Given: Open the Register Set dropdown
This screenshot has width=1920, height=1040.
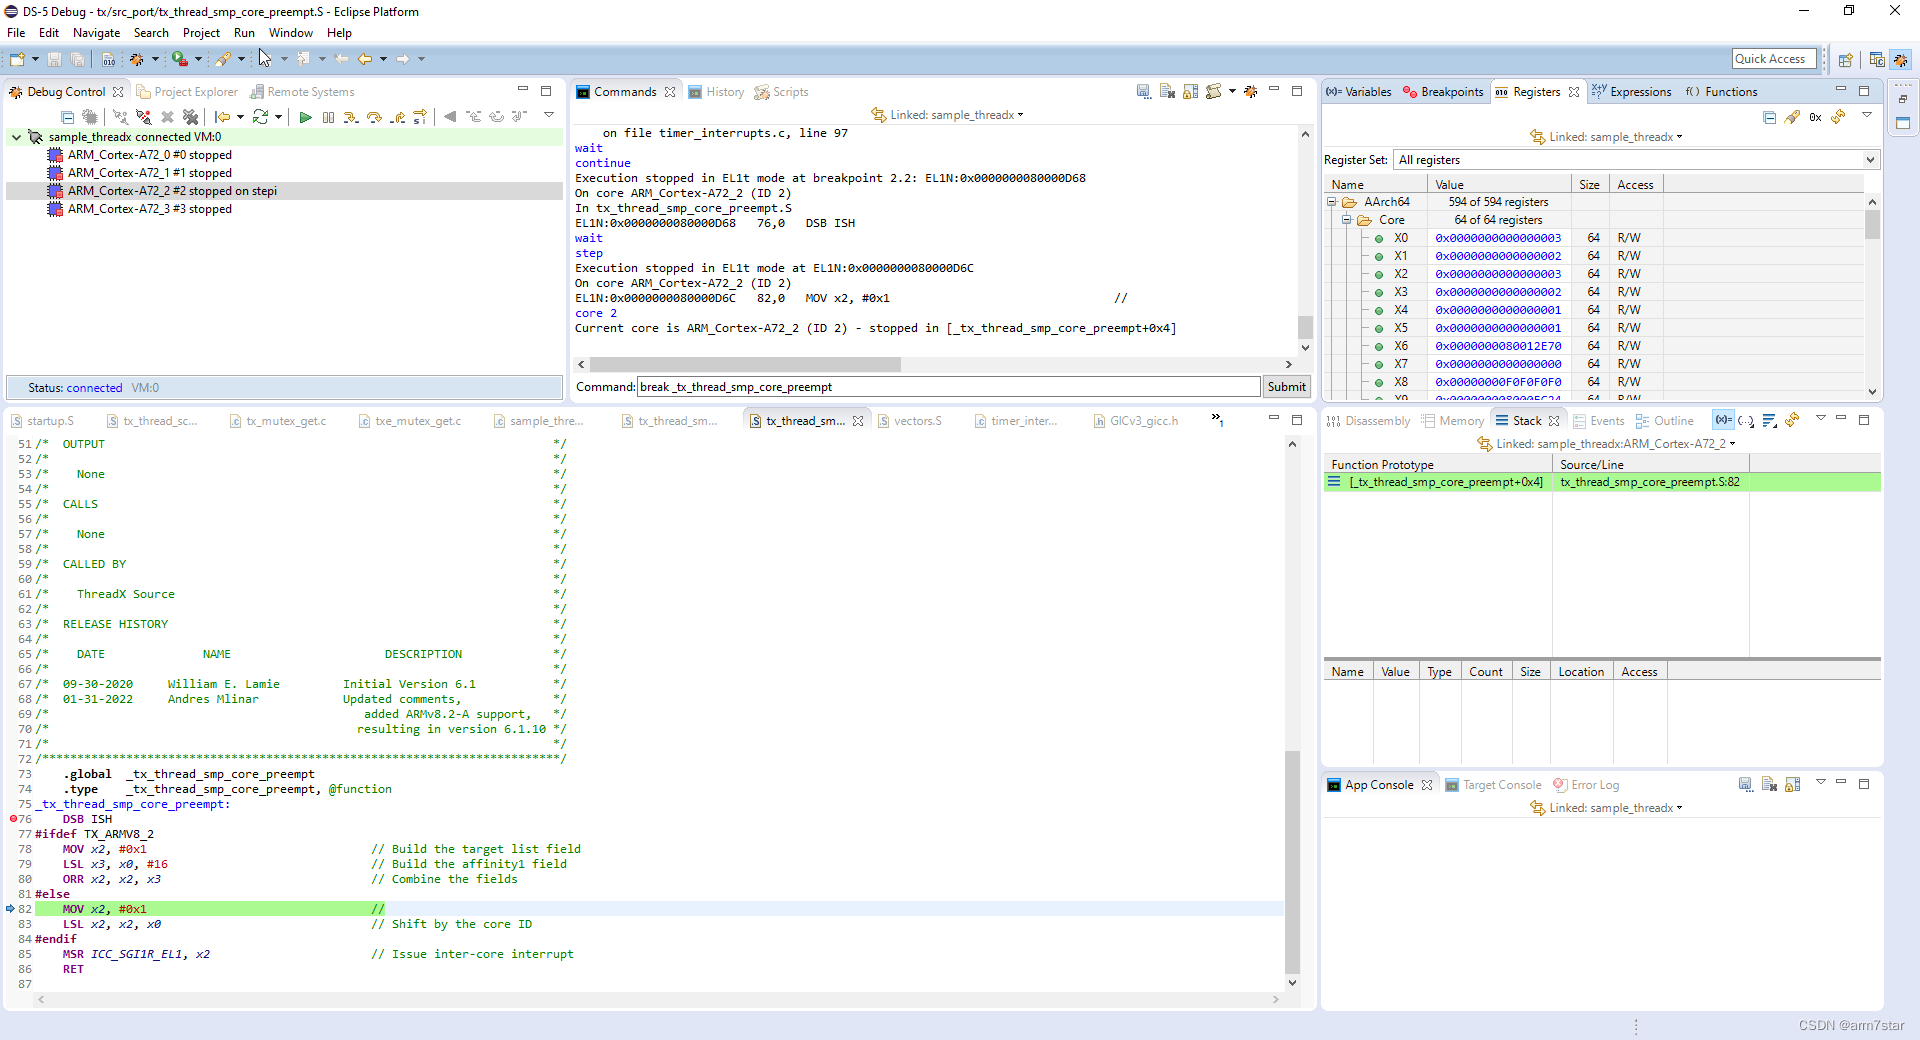Looking at the screenshot, I should pyautogui.click(x=1869, y=160).
